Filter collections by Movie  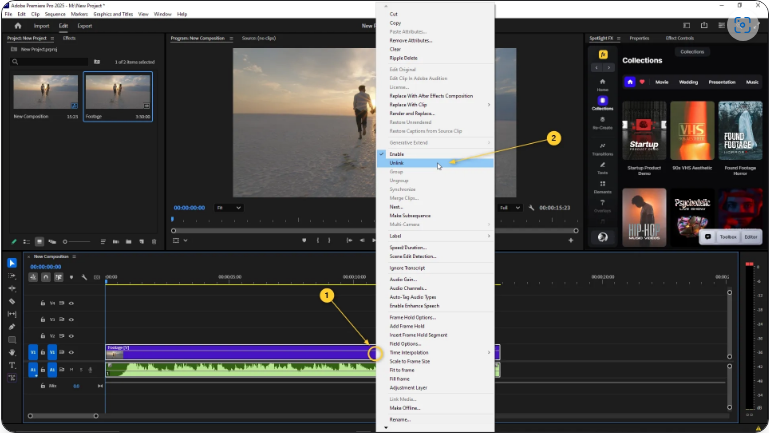tap(662, 82)
